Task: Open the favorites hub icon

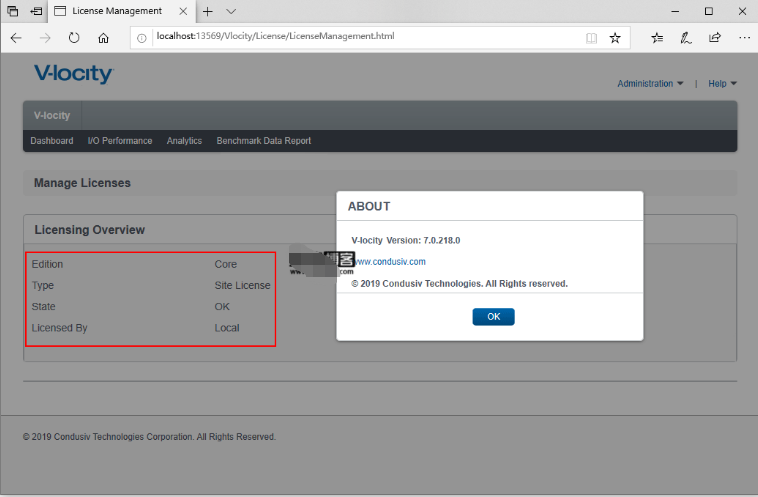Action: (x=657, y=38)
